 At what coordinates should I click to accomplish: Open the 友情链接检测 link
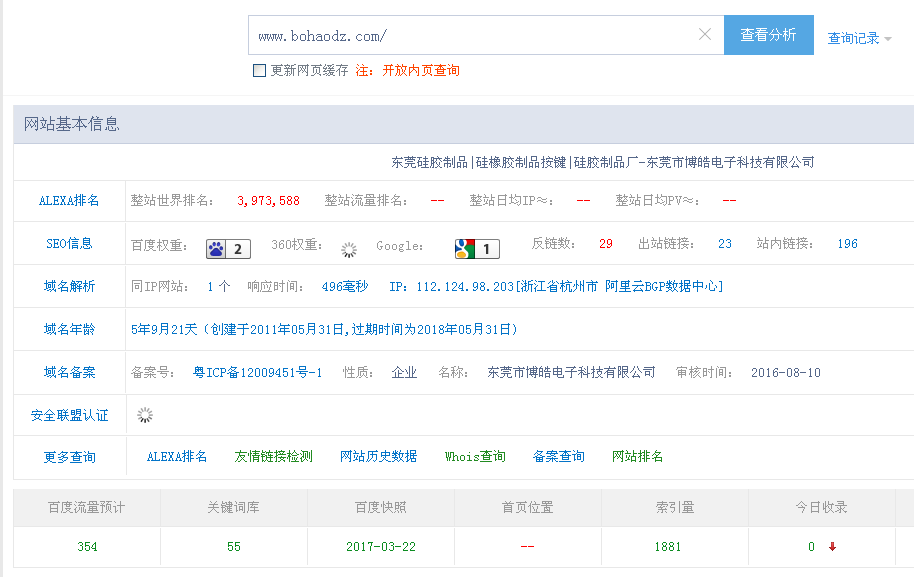point(273,457)
